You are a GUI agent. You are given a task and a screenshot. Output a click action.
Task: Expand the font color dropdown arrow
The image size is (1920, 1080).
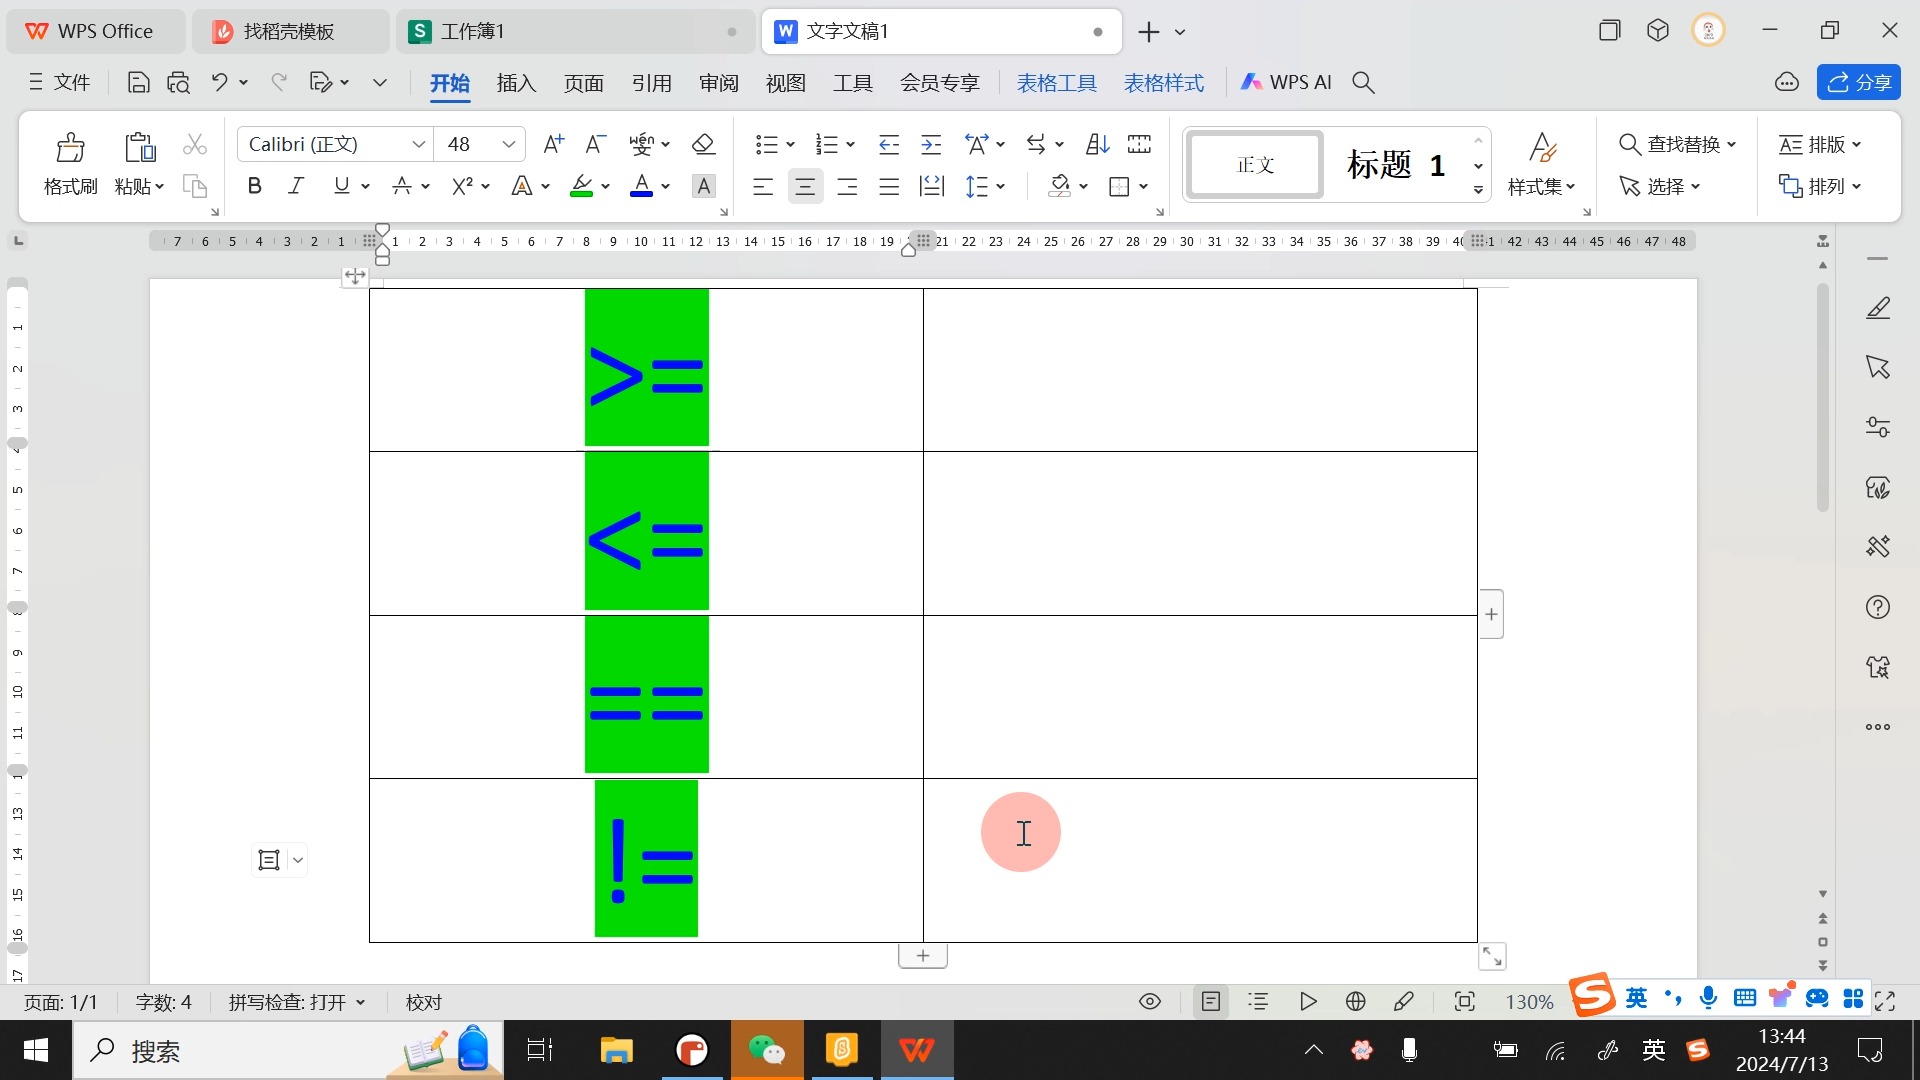coord(665,186)
